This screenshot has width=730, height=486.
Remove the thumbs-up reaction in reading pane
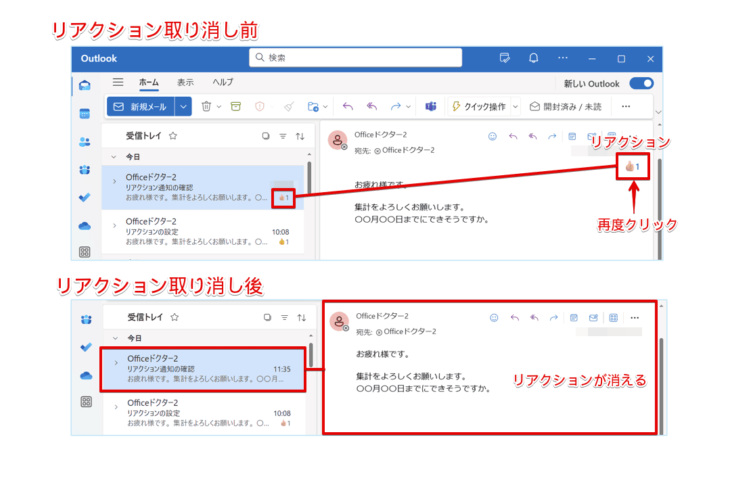632,166
